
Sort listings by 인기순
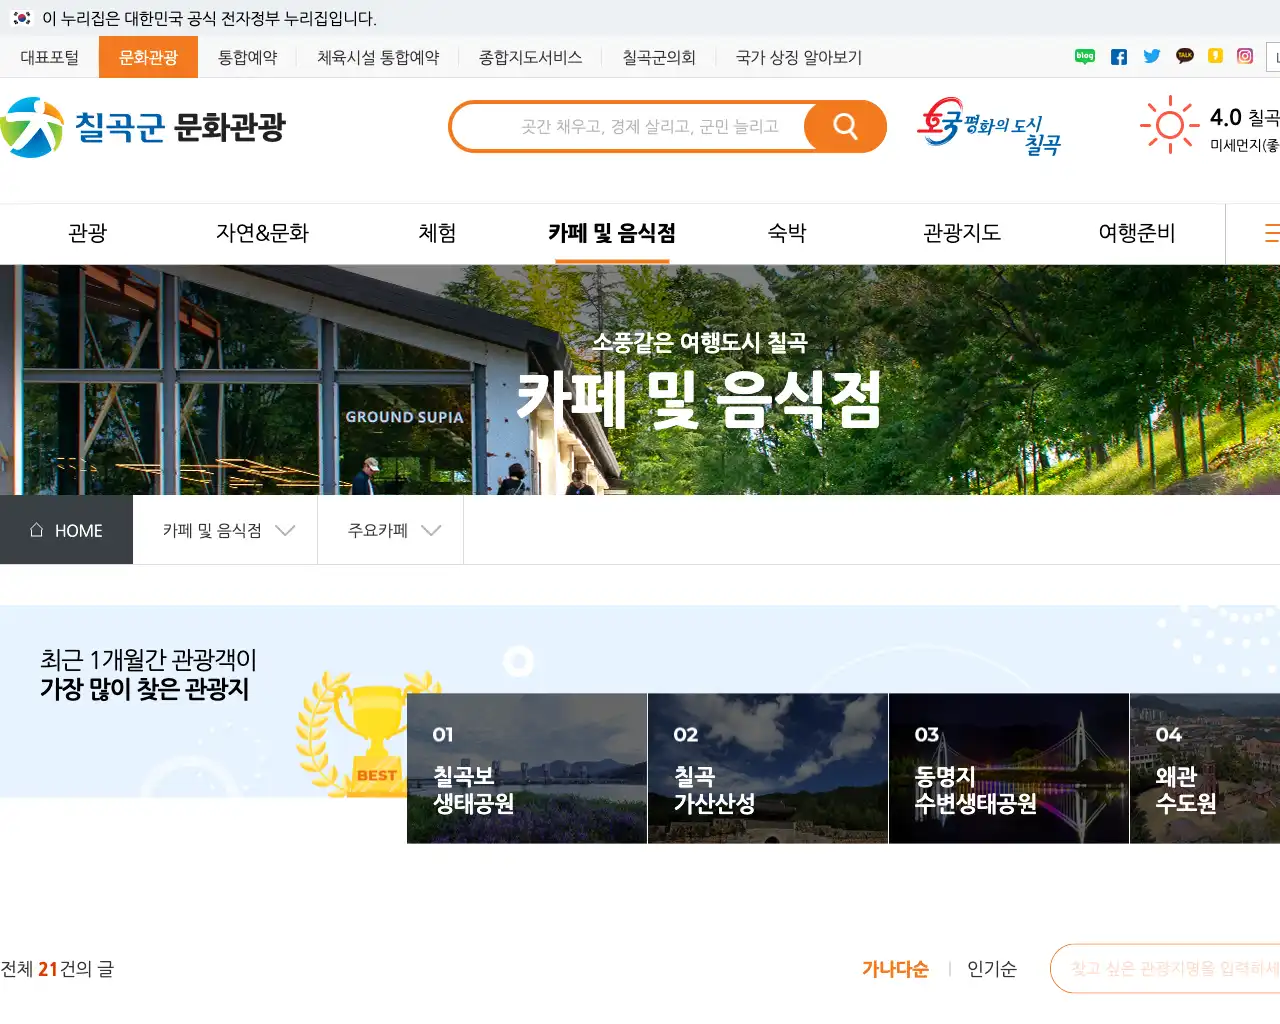pos(991,968)
